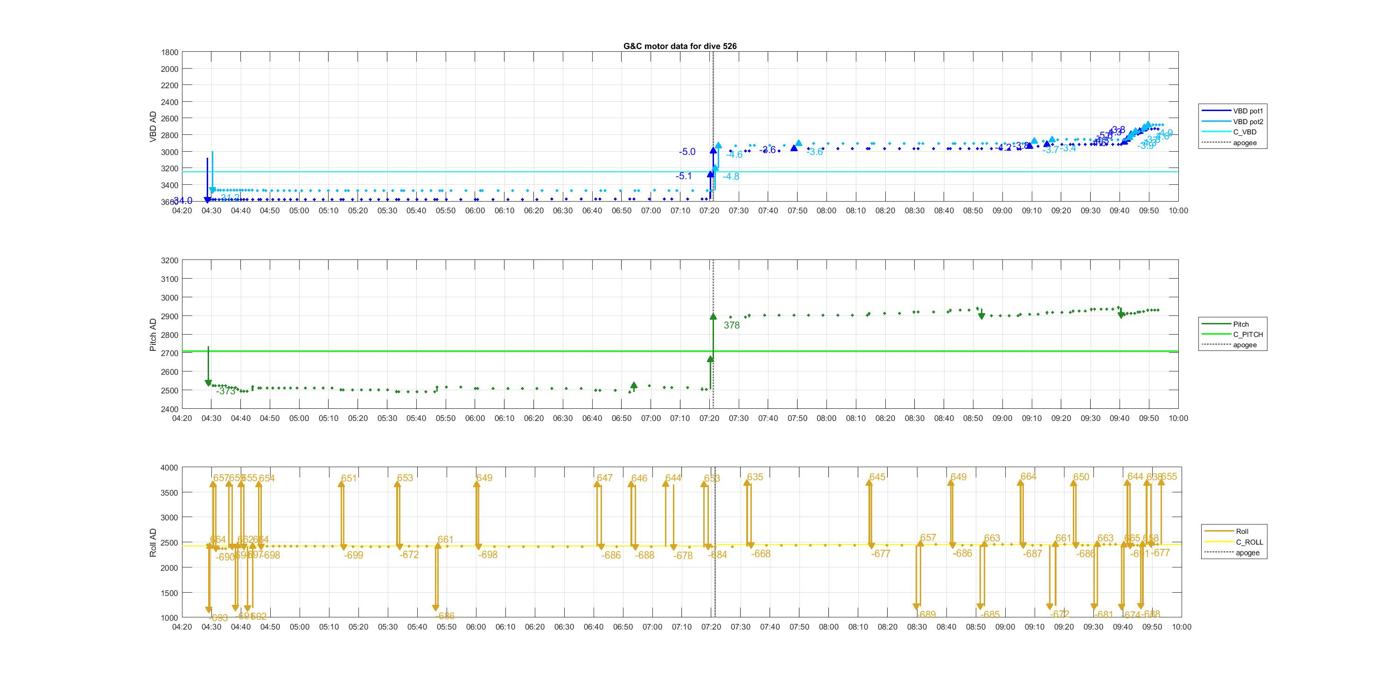This screenshot has height=693, width=1400.
Task: Click the '-4.8' annotation in VBD plot
Action: [x=731, y=176]
